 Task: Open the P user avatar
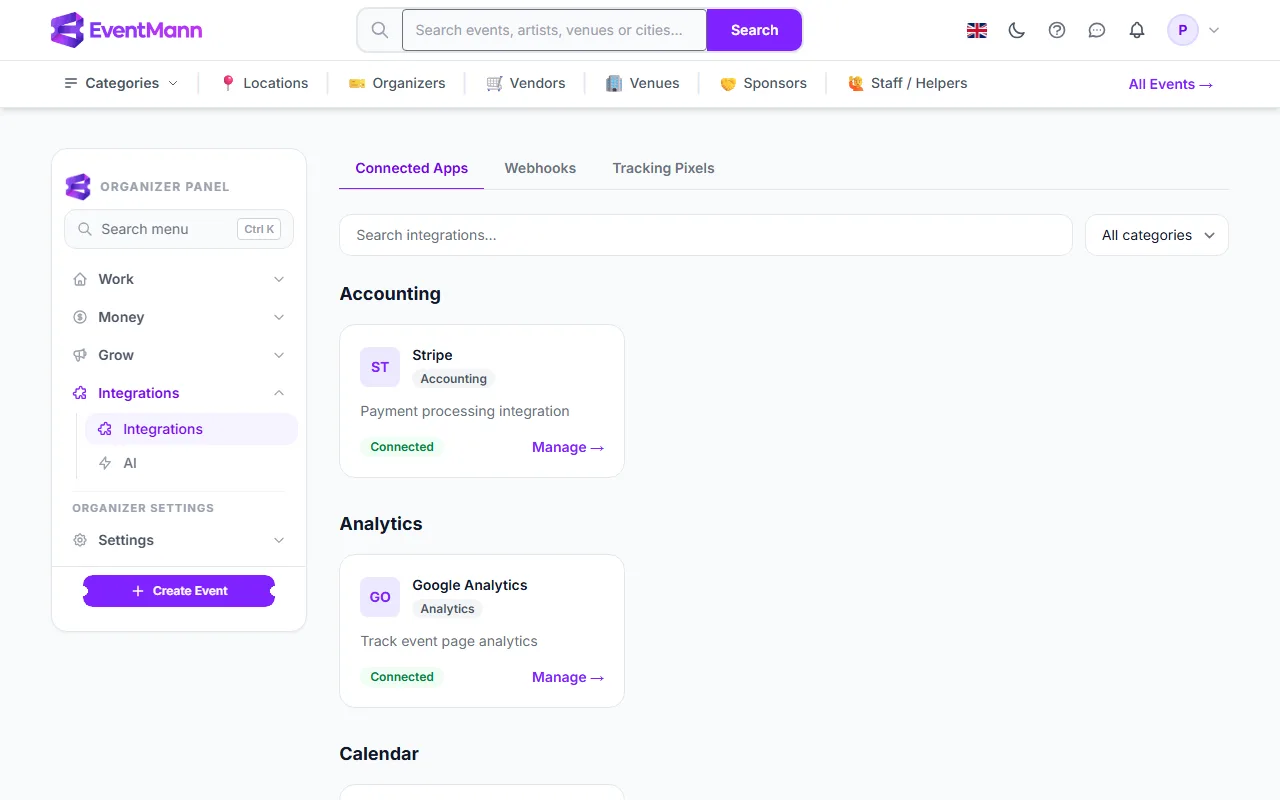[x=1183, y=30]
